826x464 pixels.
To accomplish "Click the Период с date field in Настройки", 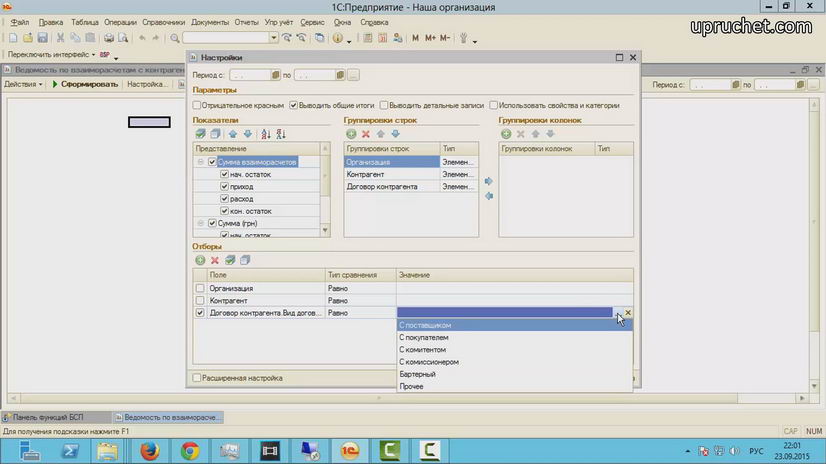I will (x=250, y=75).
